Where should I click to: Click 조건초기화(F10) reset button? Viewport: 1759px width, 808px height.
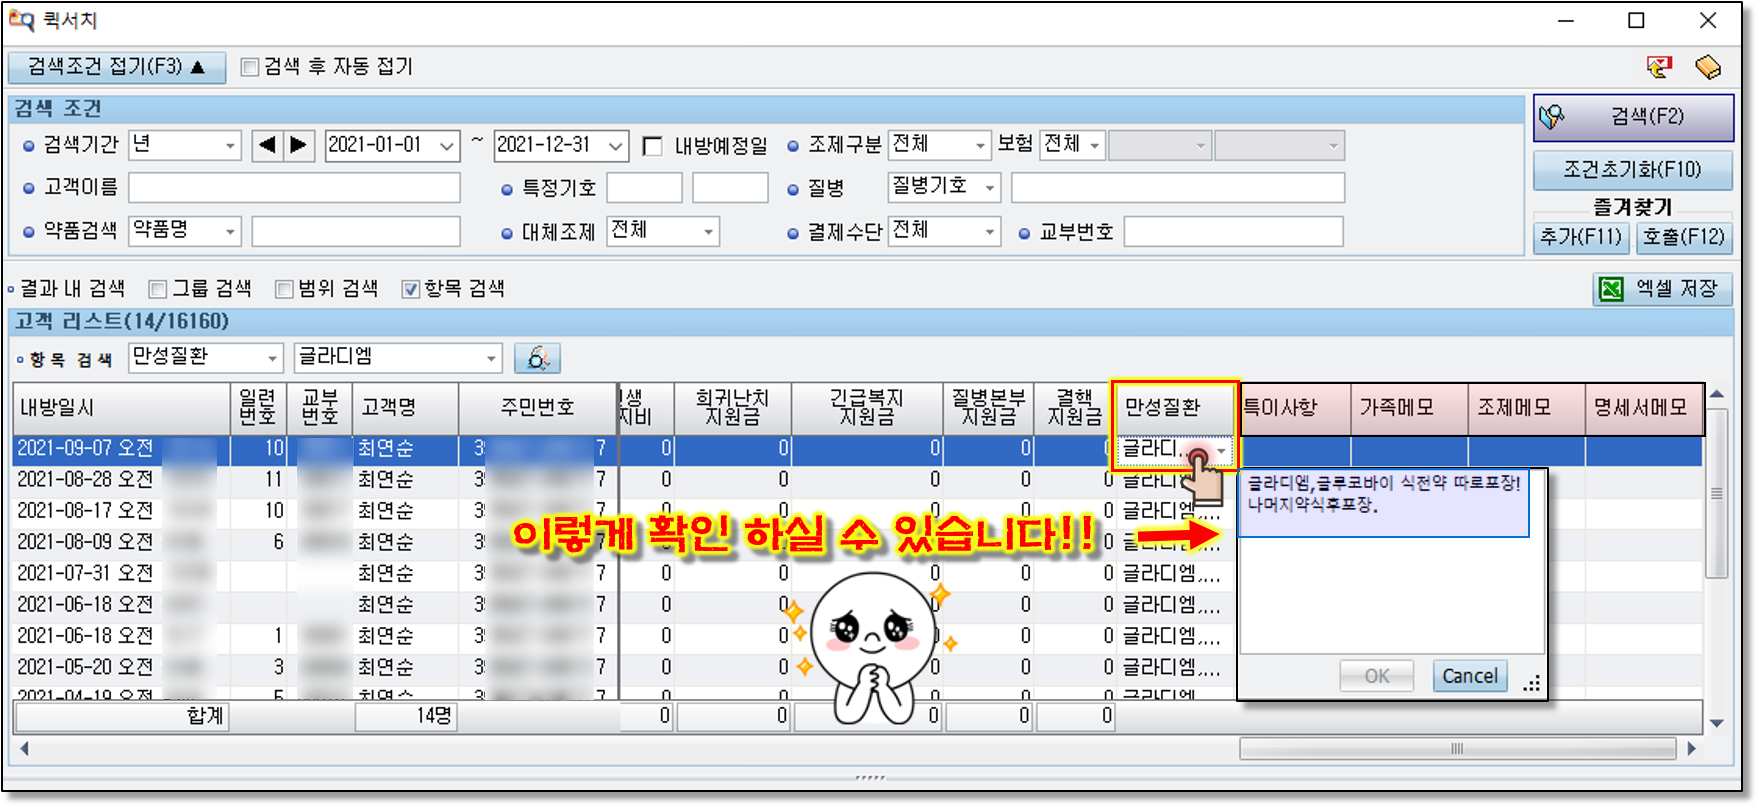tap(1632, 170)
